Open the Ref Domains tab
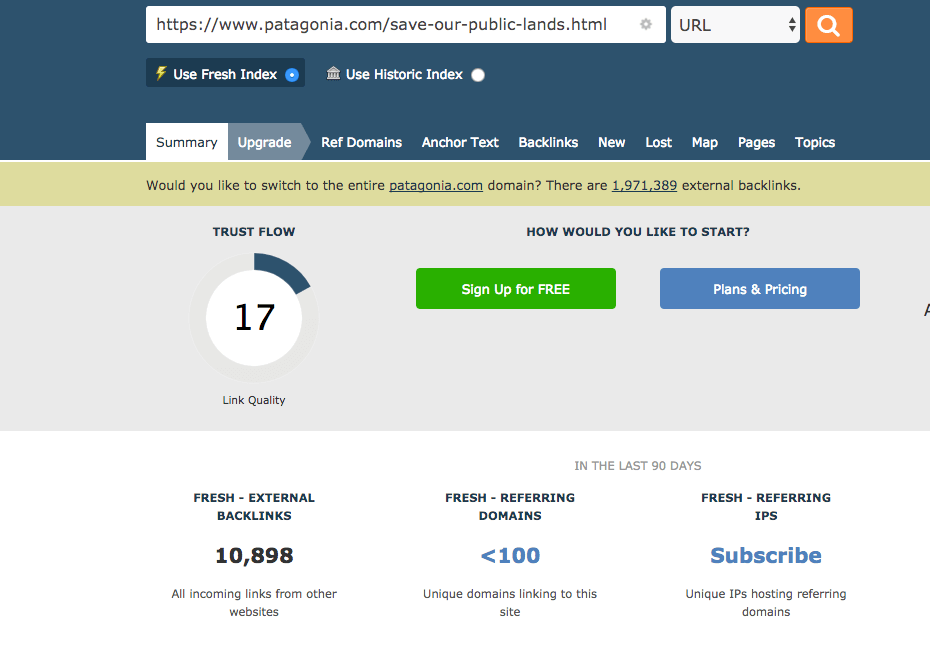The width and height of the screenshot is (930, 653). [361, 142]
